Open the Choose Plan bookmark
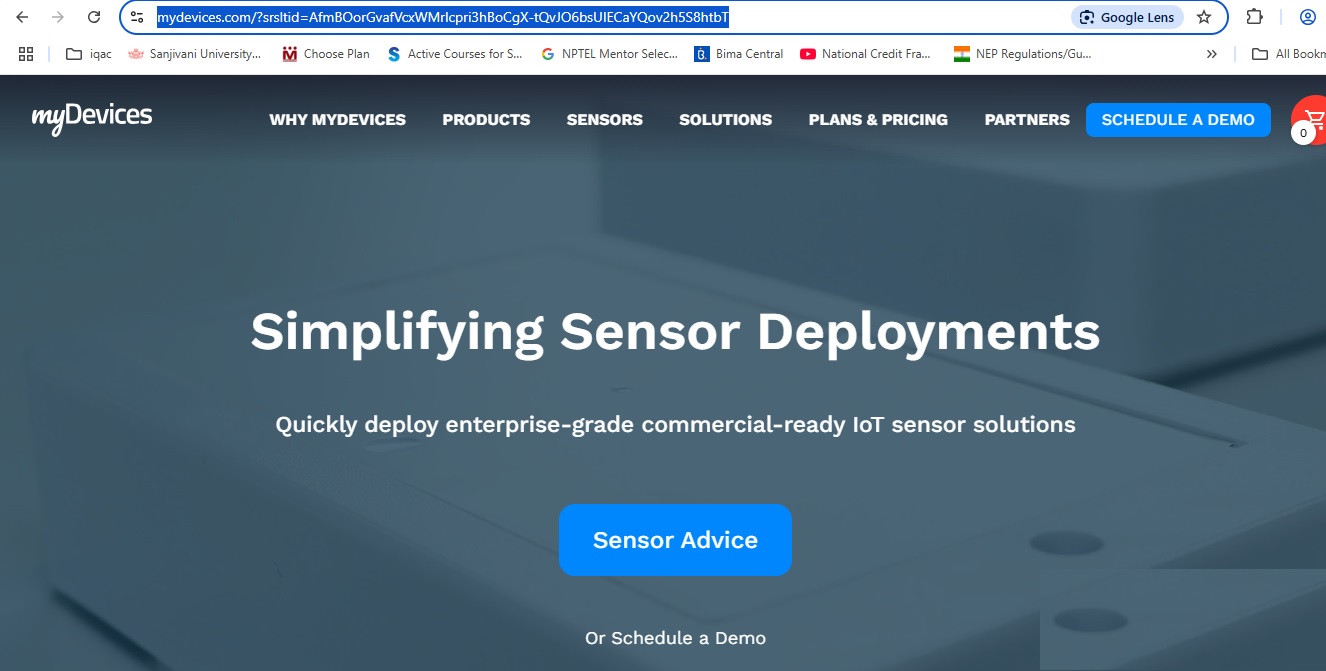The image size is (1326, 671). (x=326, y=54)
